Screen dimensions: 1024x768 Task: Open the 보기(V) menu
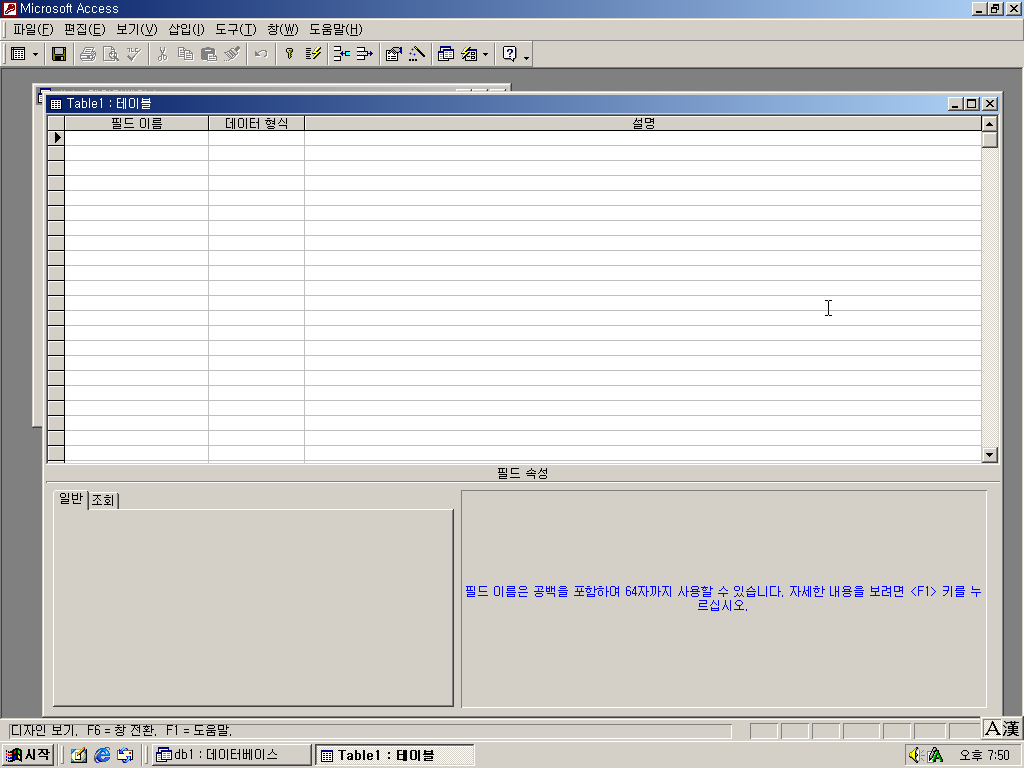click(137, 29)
